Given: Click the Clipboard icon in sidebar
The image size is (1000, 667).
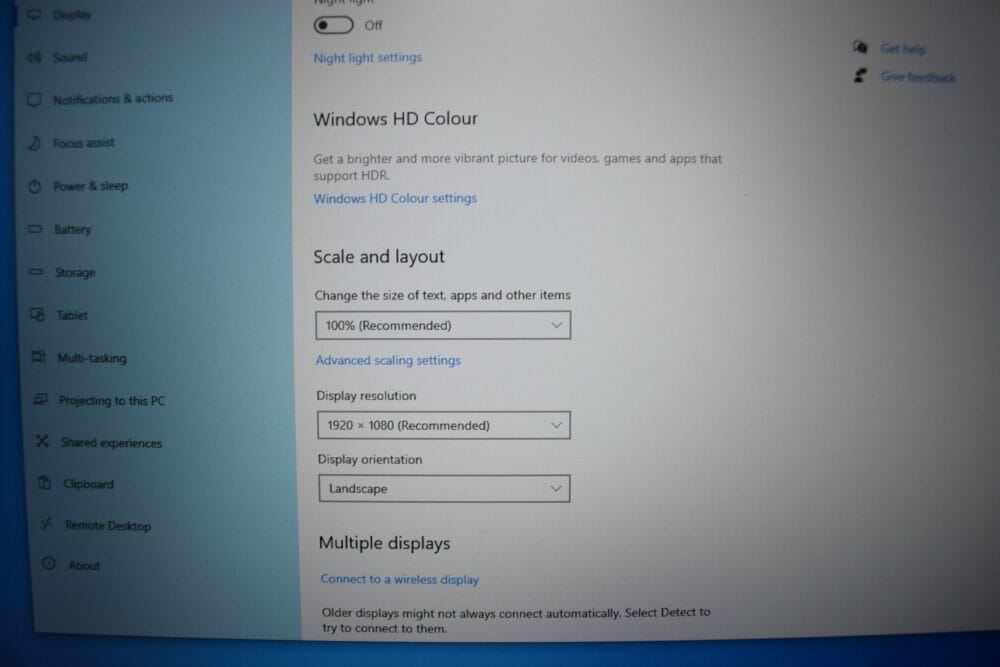Looking at the screenshot, I should 45,483.
